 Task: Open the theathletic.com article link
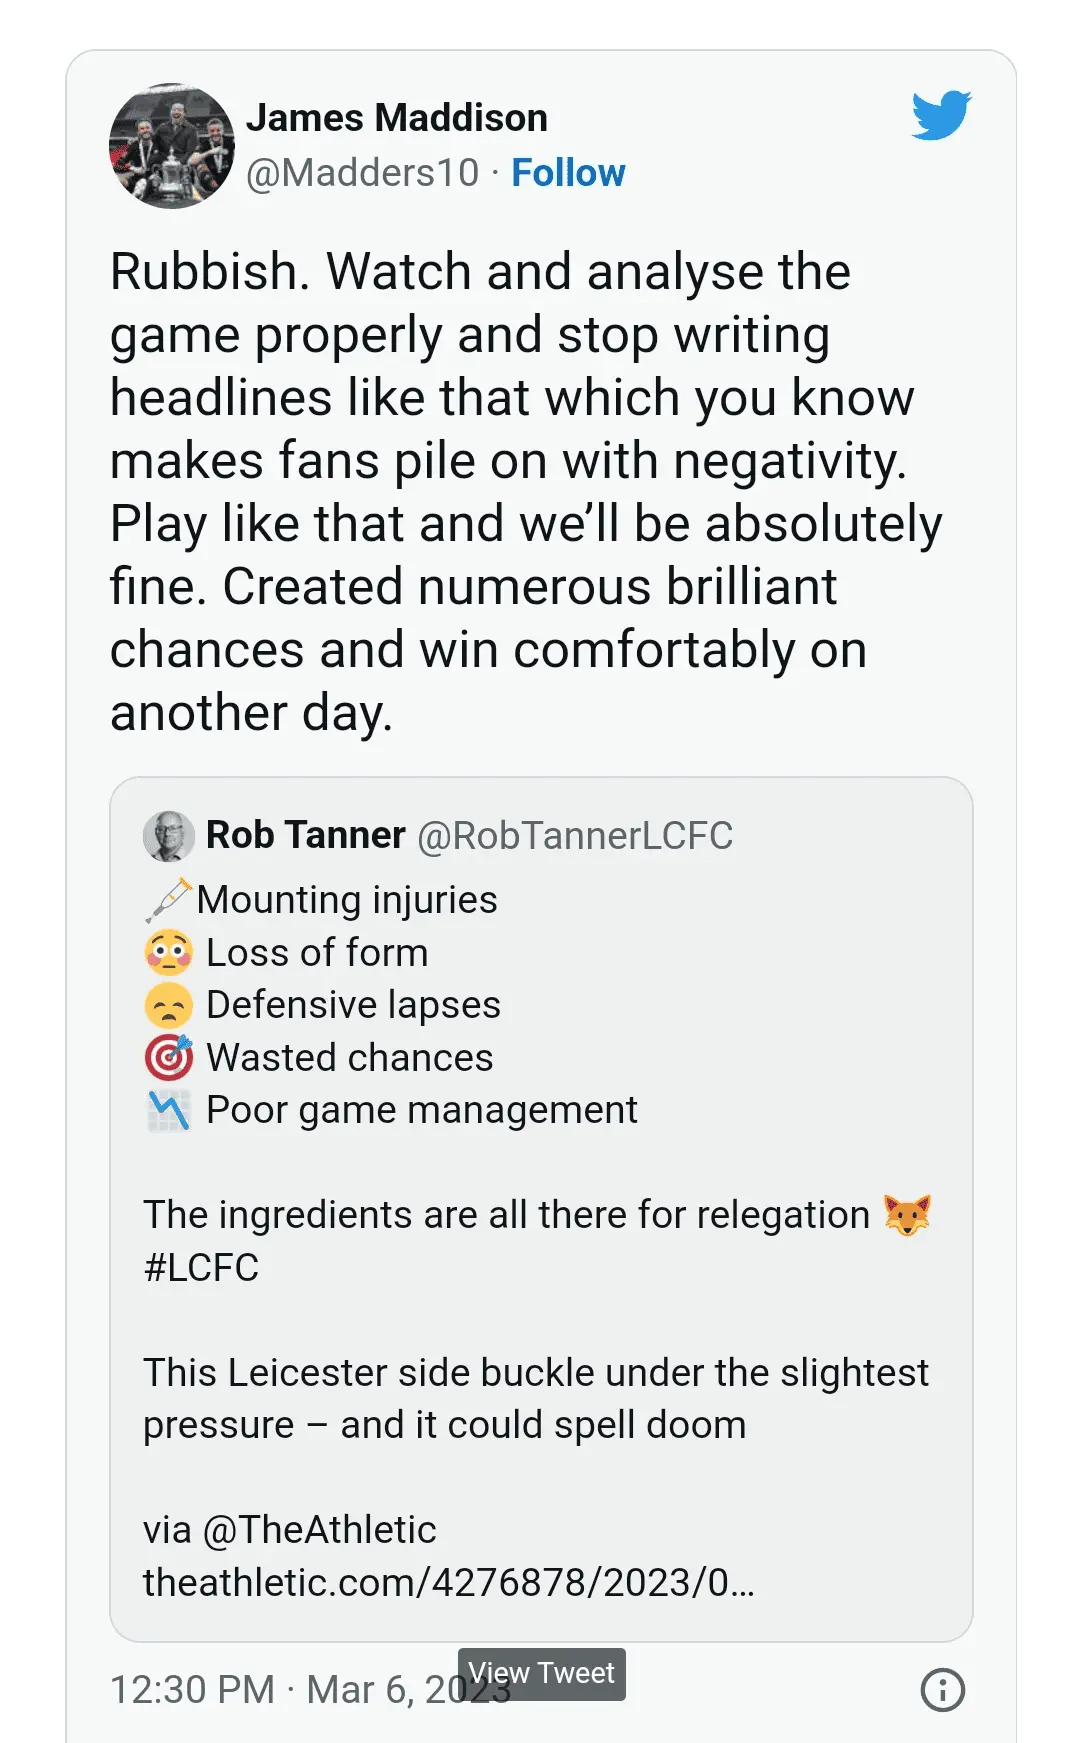pyautogui.click(x=448, y=1583)
